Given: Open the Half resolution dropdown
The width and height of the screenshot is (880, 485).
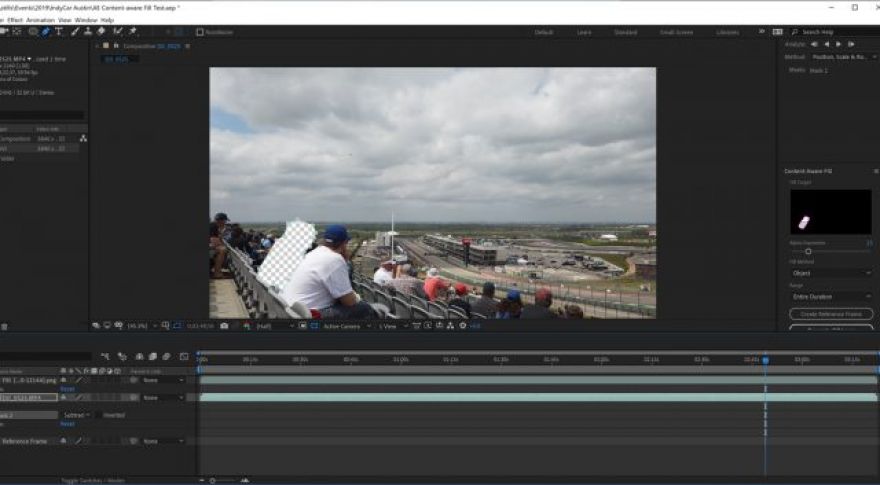Looking at the screenshot, I should (x=274, y=326).
